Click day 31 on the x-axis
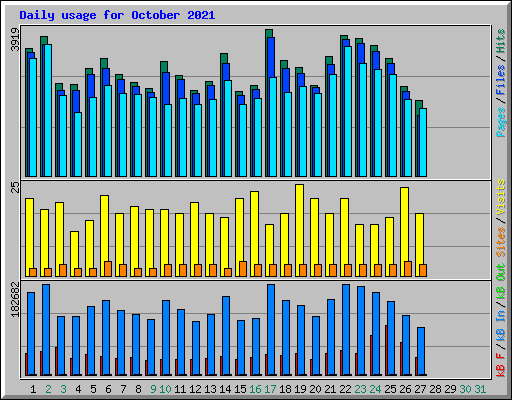Screen dimensions: 512x400 click(x=480, y=389)
